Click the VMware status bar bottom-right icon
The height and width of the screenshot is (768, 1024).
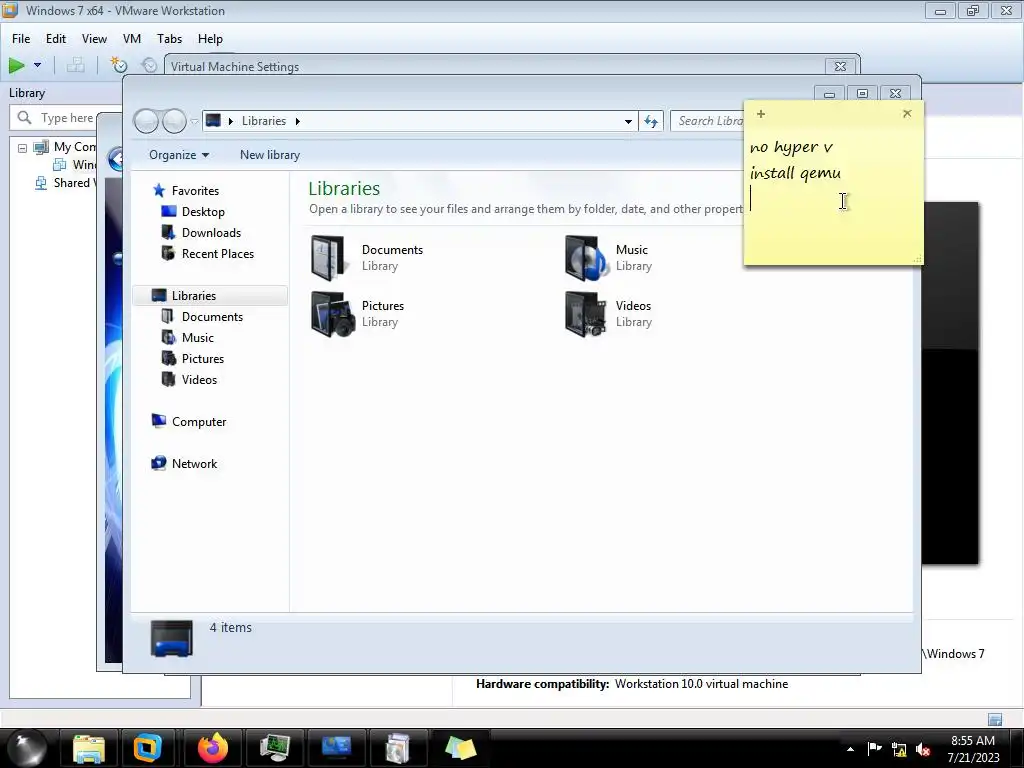(x=995, y=719)
